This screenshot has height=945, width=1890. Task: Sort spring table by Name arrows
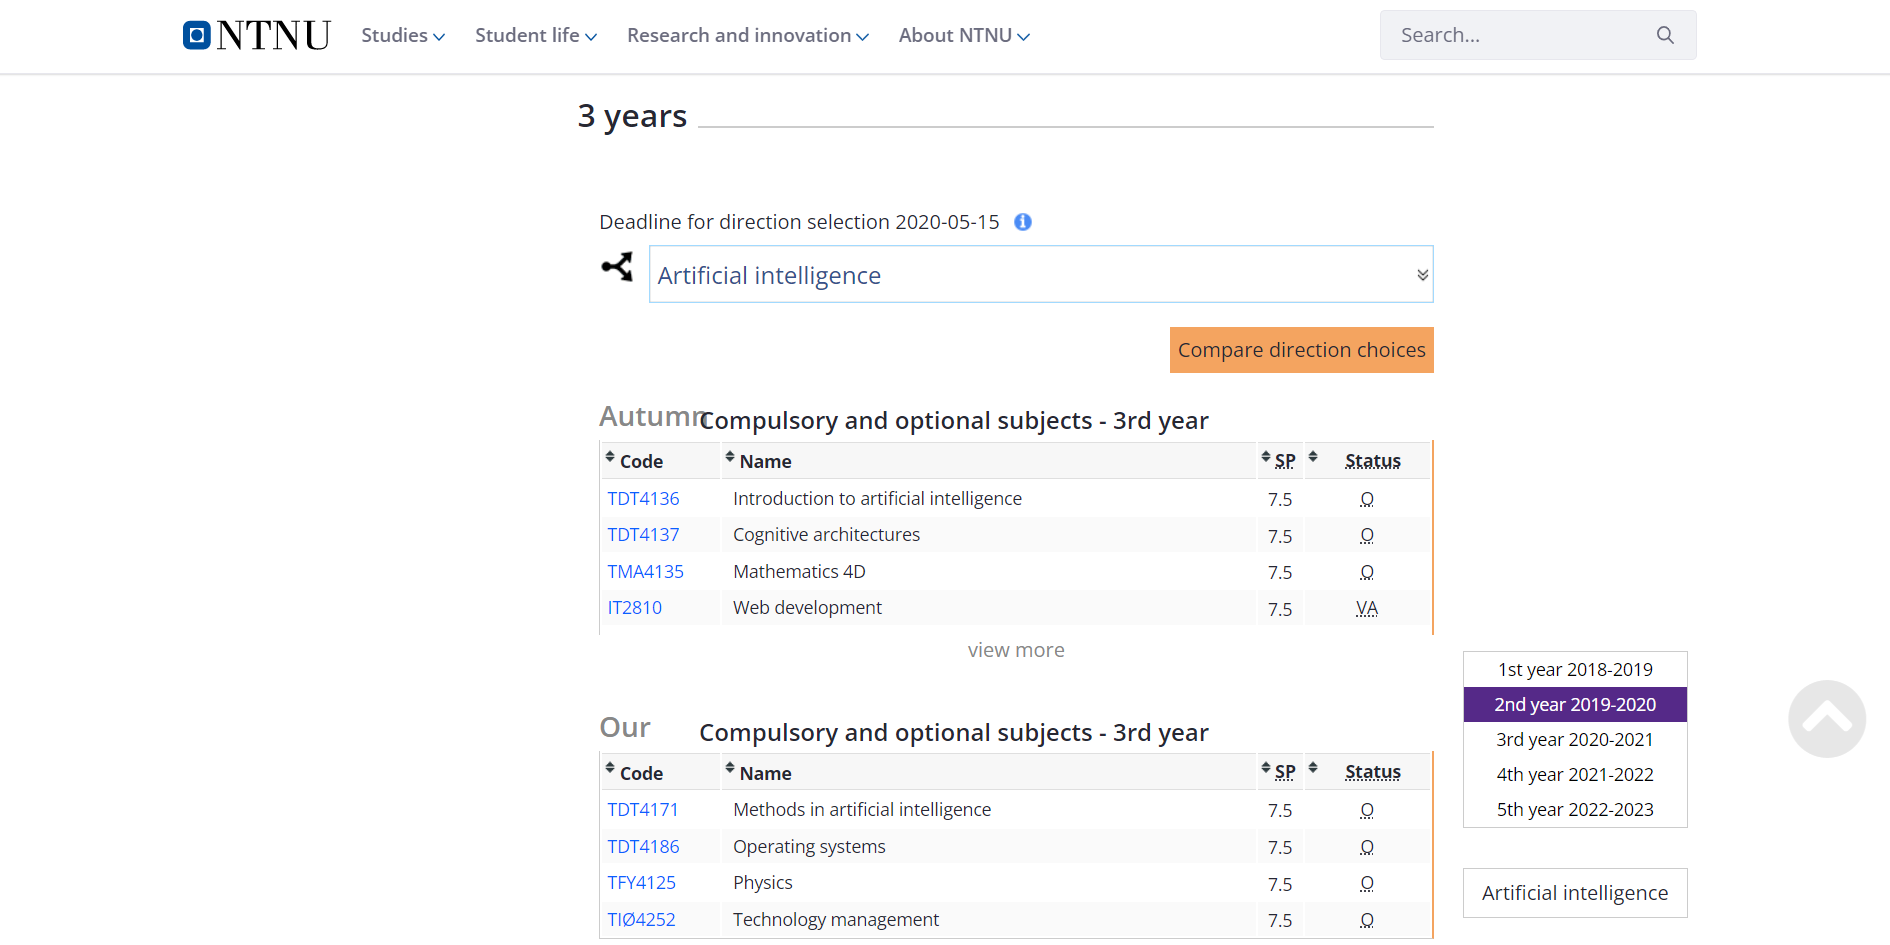(730, 768)
